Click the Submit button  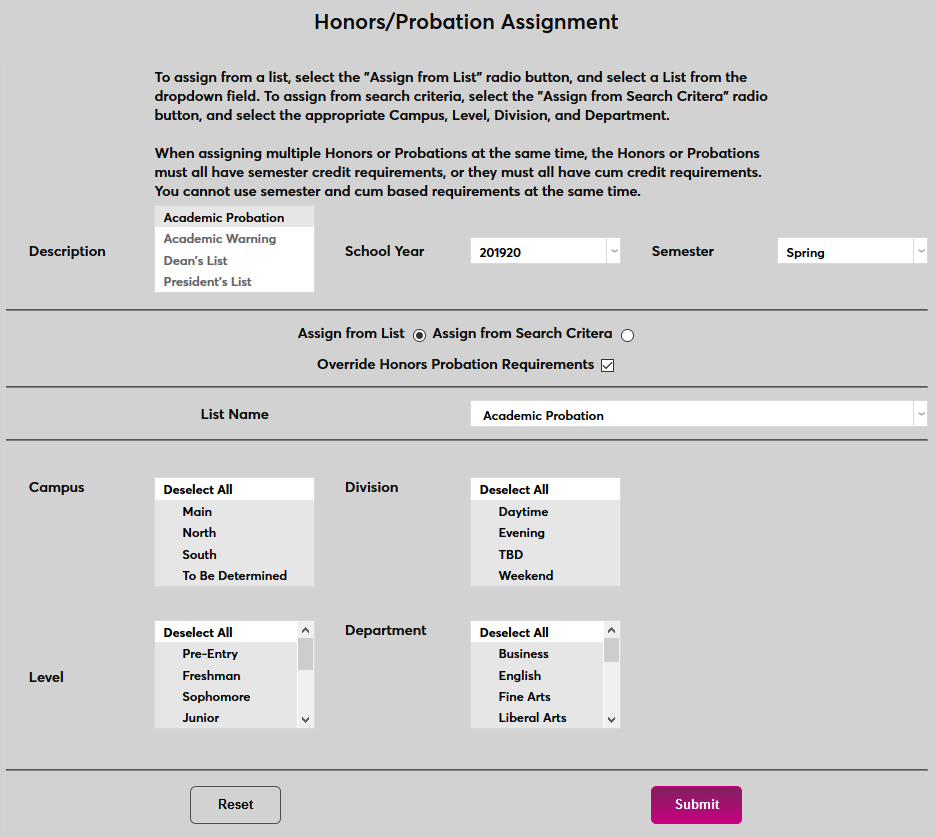[x=696, y=804]
